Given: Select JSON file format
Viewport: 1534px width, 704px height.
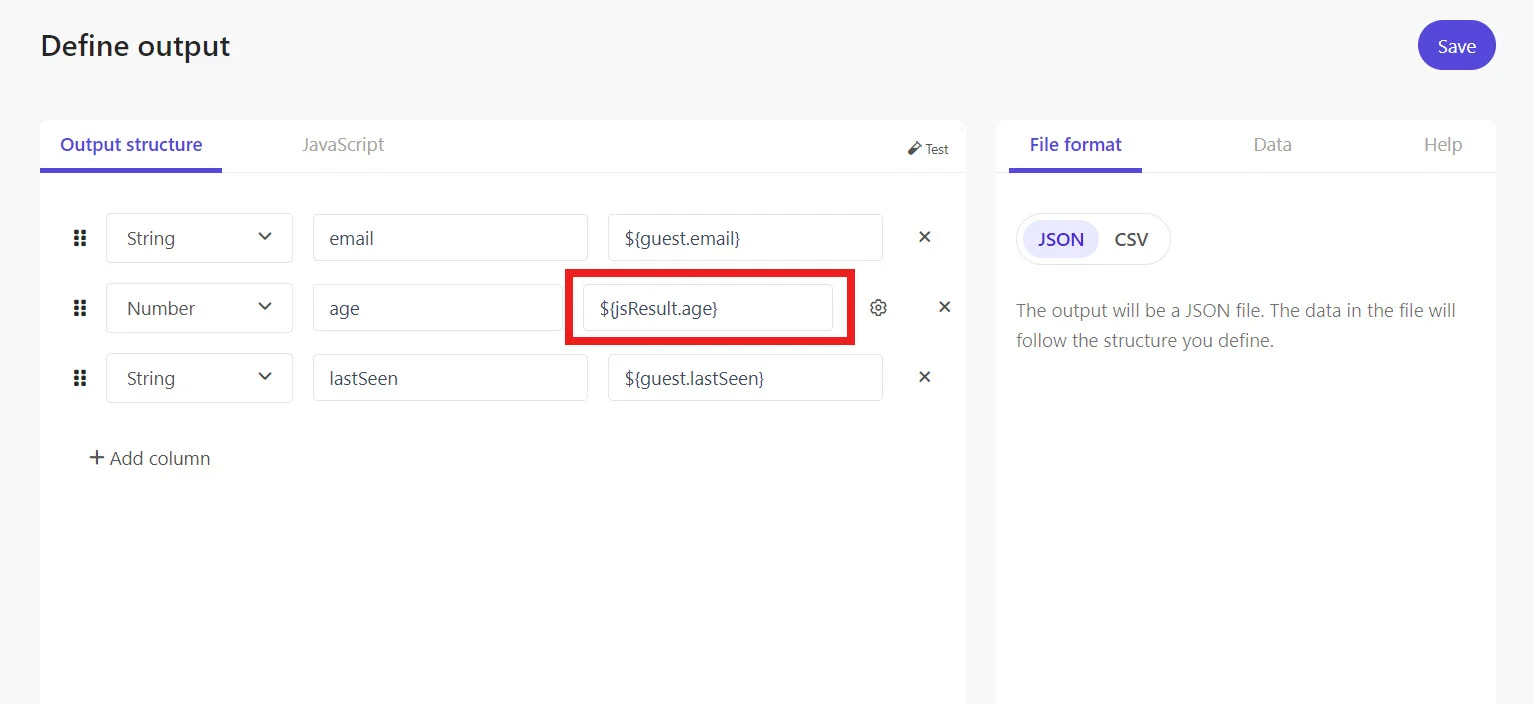Looking at the screenshot, I should 1061,239.
